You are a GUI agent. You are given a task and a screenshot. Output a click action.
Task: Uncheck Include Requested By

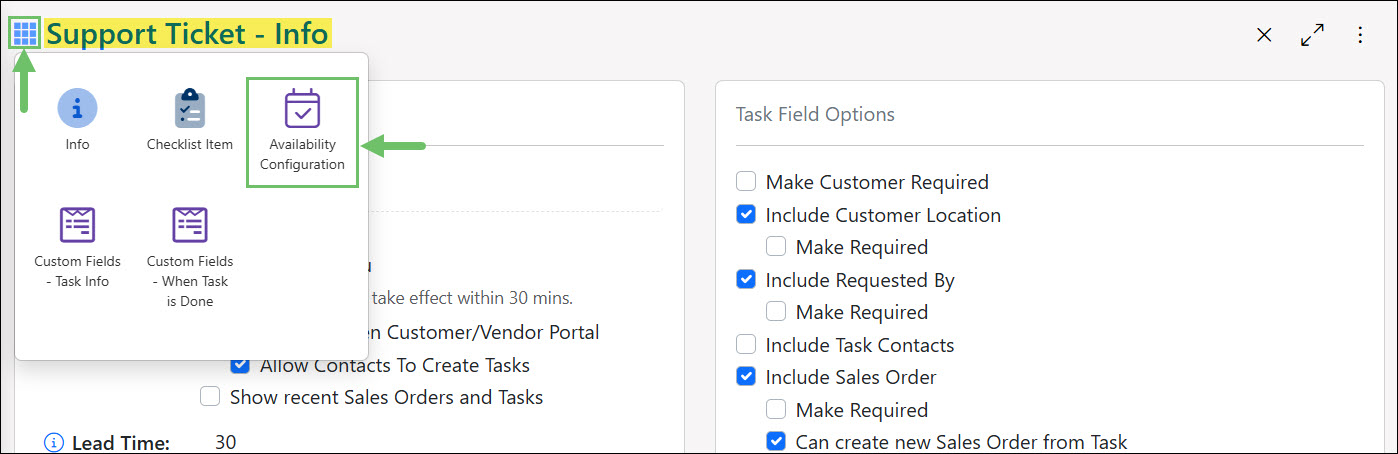(x=746, y=279)
